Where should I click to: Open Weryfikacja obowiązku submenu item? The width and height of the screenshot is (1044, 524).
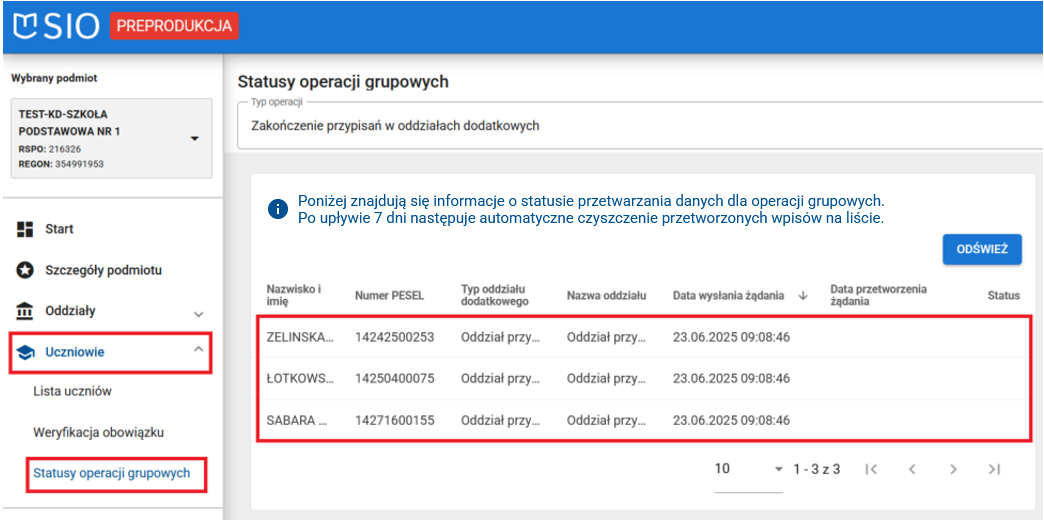click(99, 433)
